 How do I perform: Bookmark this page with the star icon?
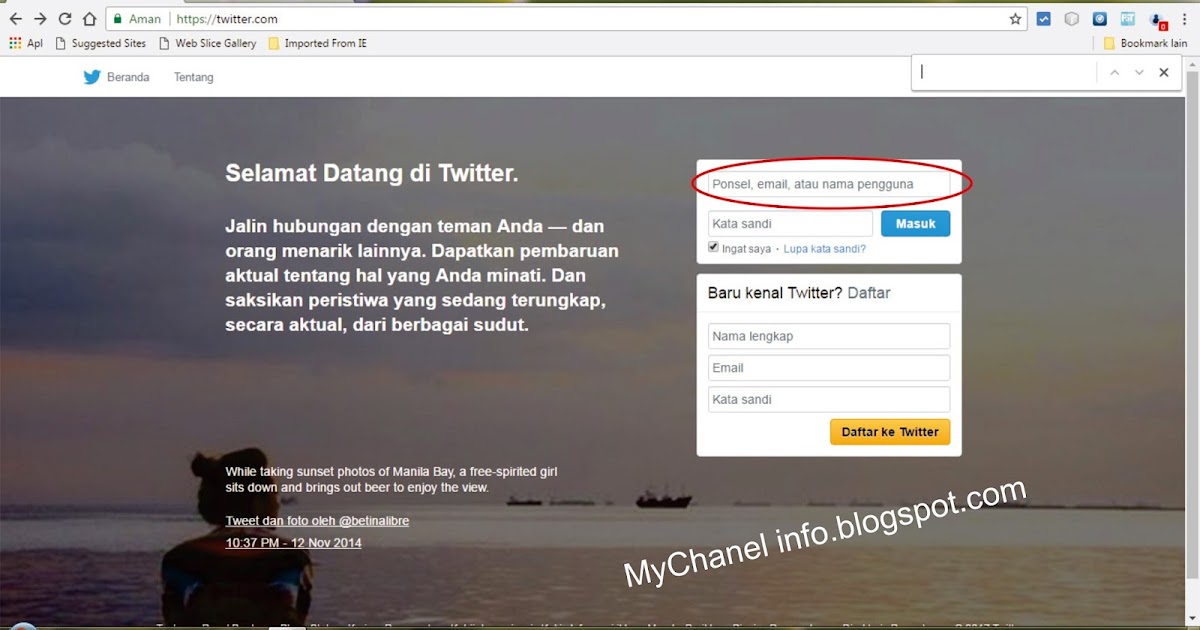pyautogui.click(x=1016, y=19)
